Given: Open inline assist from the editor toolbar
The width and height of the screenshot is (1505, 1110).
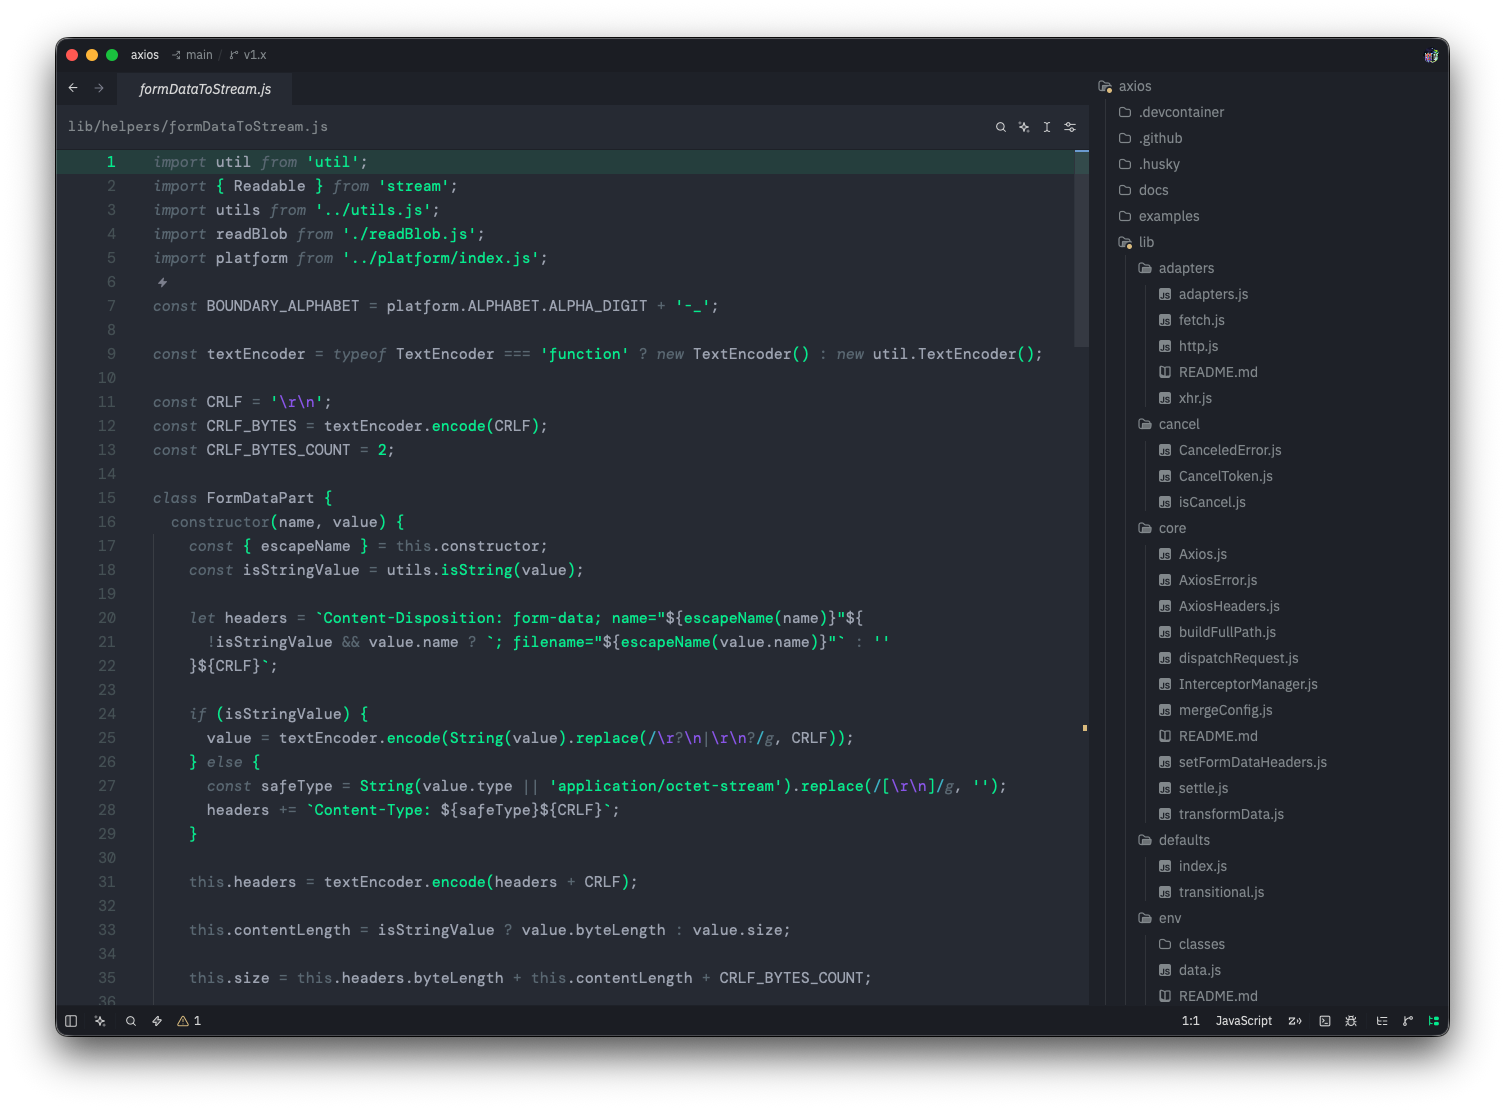Looking at the screenshot, I should [1024, 127].
